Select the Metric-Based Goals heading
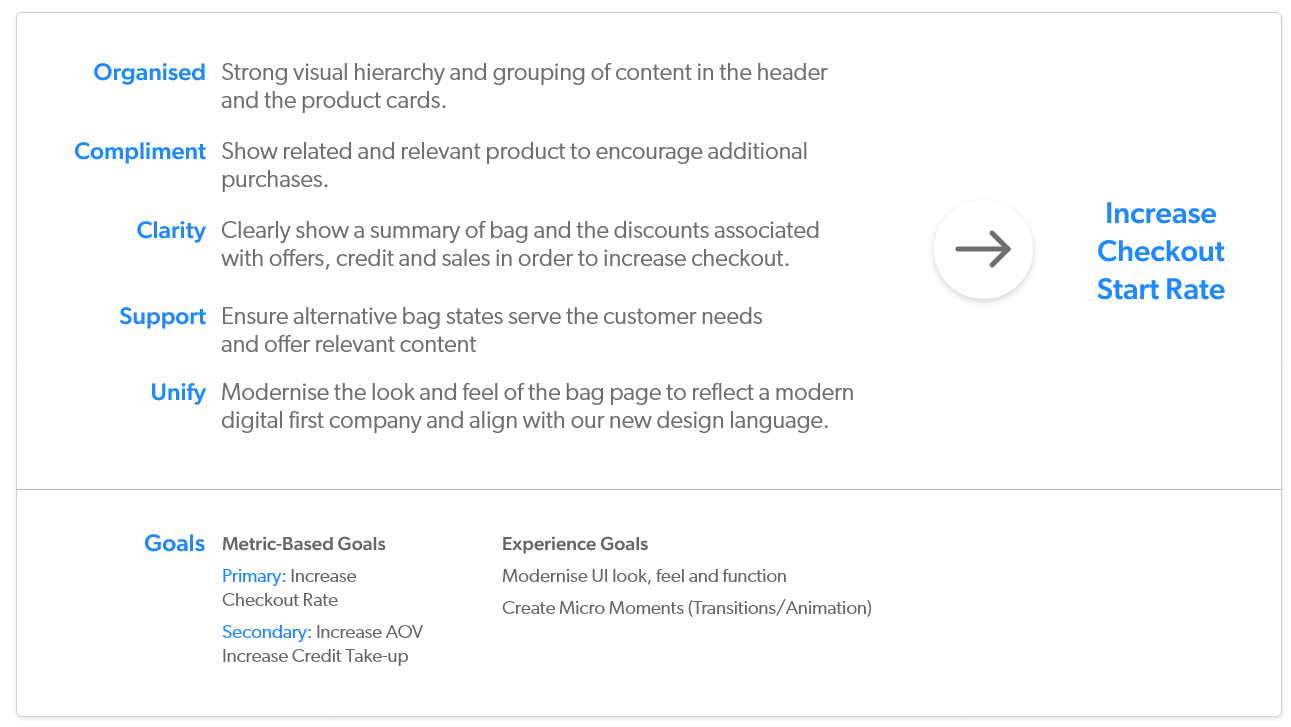 (303, 544)
